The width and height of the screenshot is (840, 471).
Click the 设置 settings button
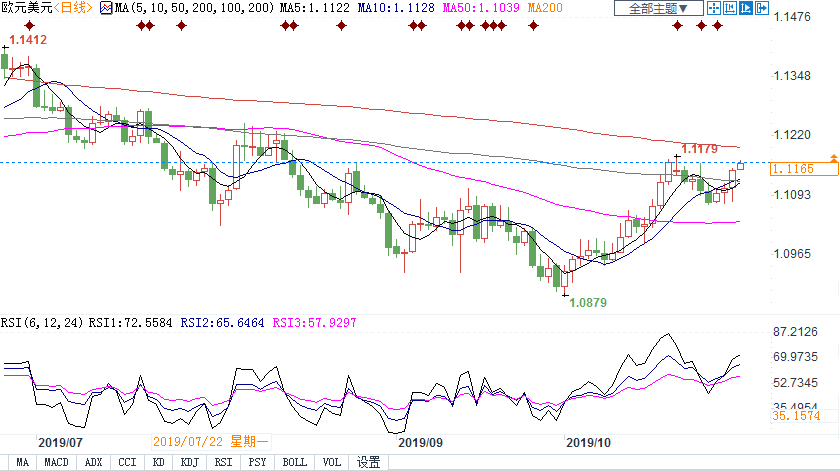369,462
